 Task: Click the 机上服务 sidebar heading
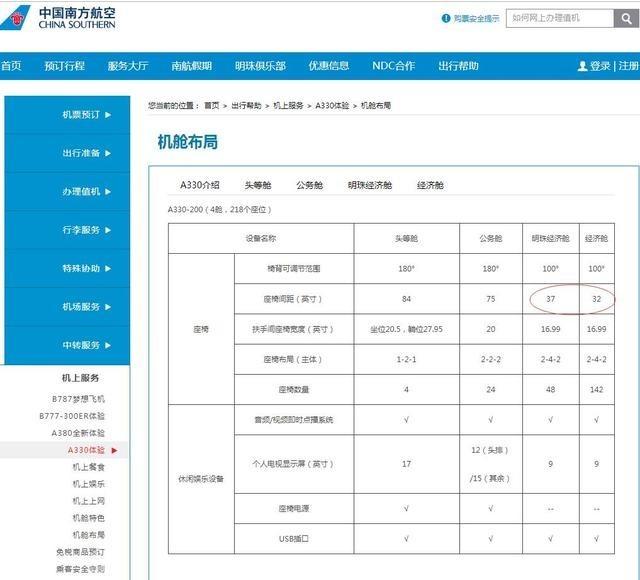(x=80, y=378)
